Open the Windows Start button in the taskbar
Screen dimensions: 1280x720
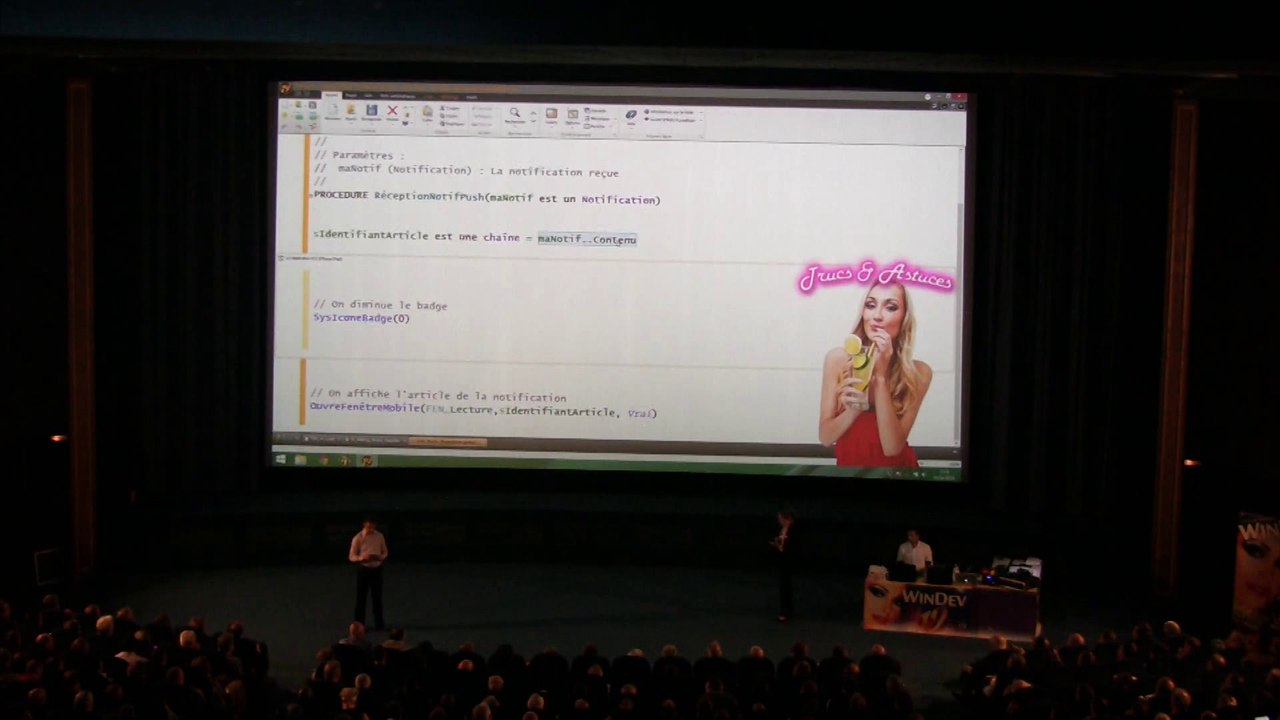pos(280,459)
